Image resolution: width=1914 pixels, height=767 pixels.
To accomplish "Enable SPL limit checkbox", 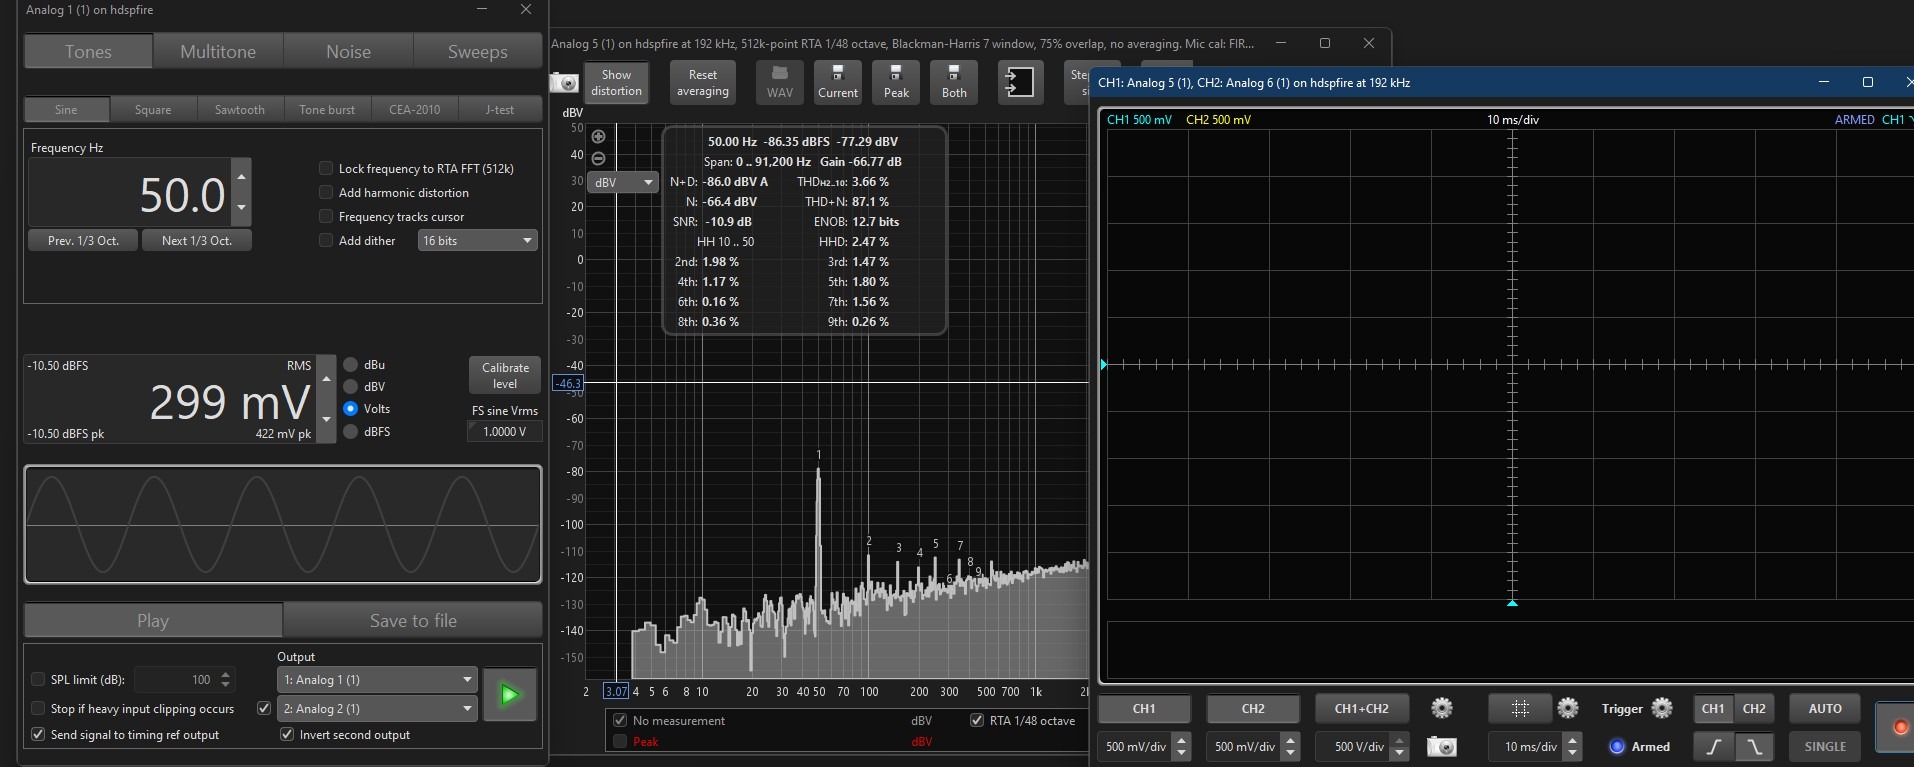I will [38, 680].
